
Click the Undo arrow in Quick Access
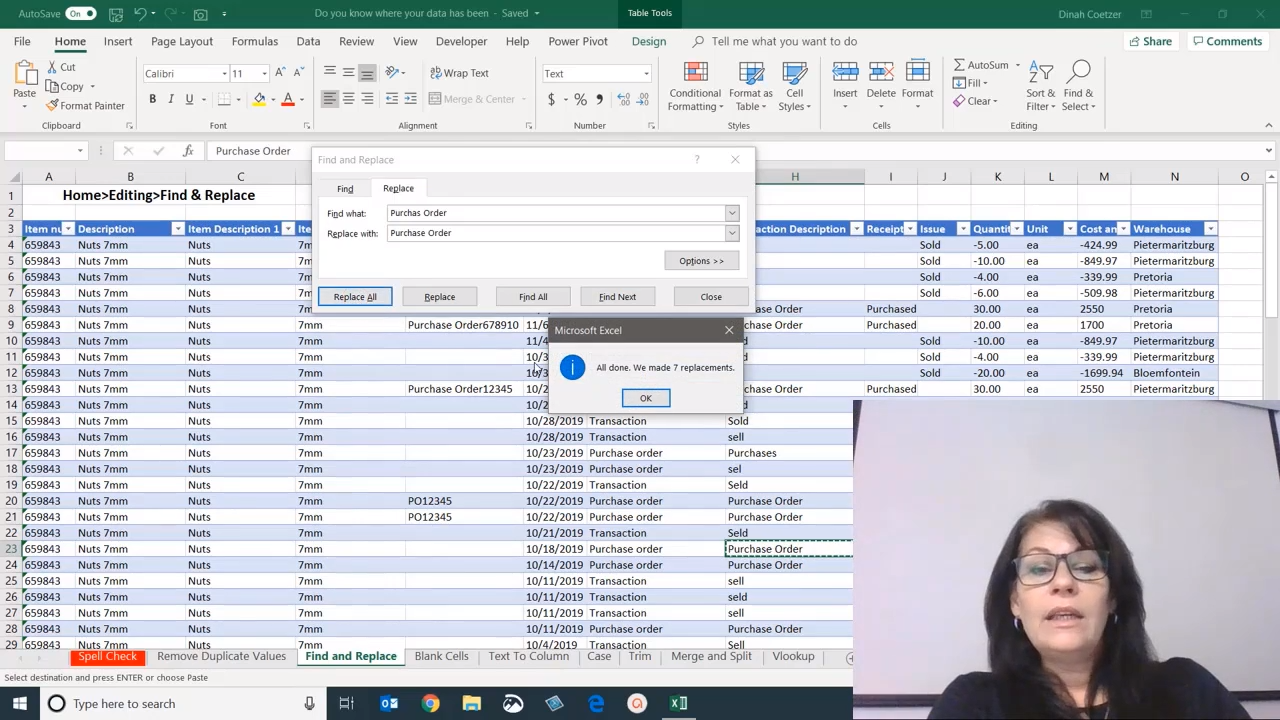pos(140,13)
